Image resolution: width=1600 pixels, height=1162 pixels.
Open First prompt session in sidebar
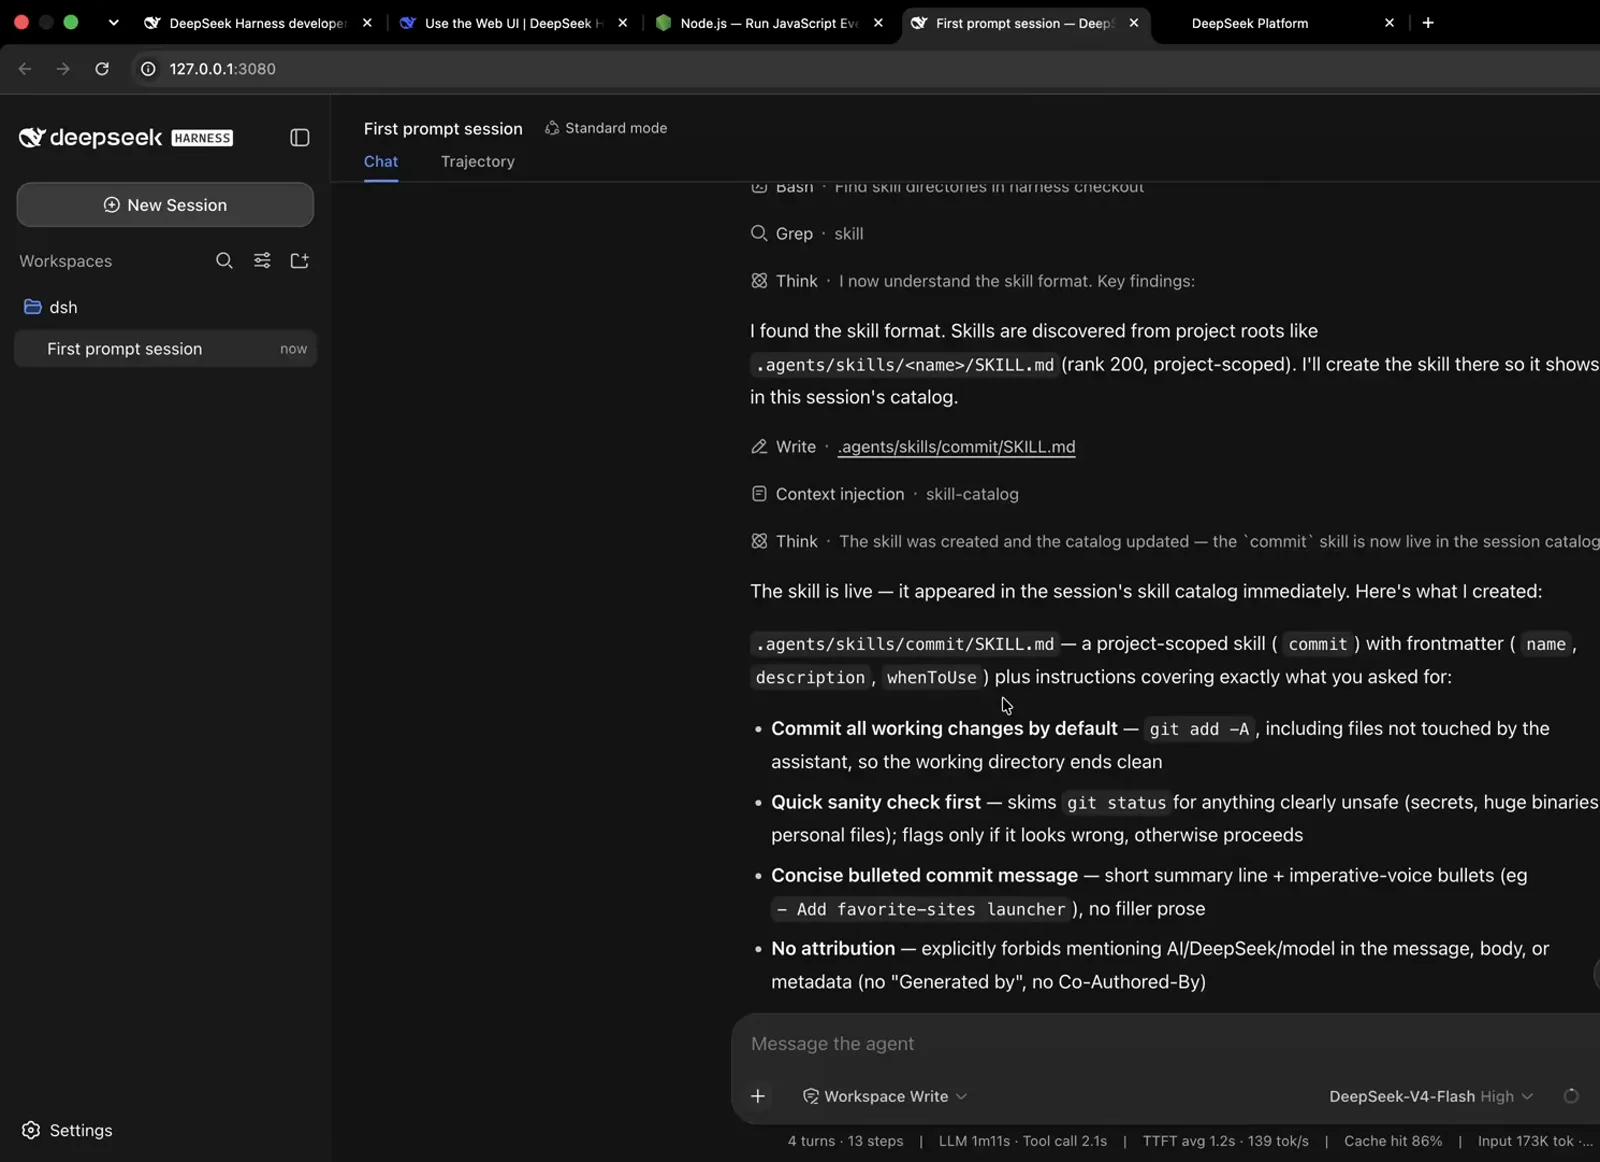165,349
